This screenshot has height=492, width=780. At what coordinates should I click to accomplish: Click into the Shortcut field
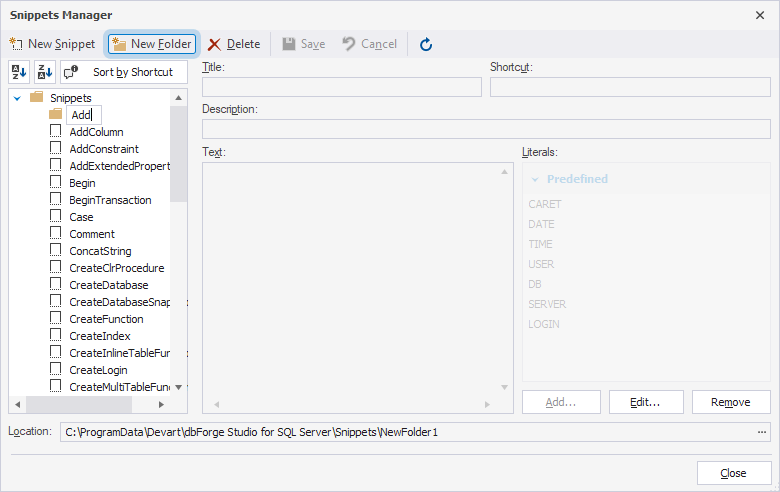click(630, 87)
